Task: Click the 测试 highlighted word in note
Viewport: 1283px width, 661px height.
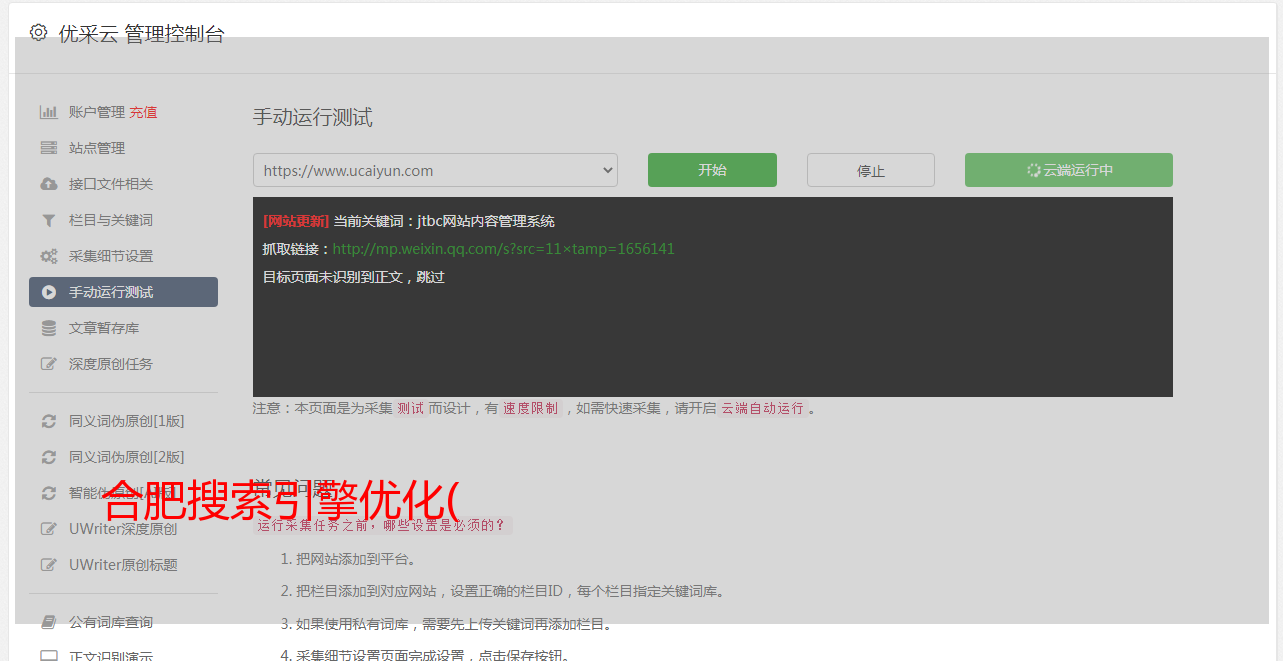Action: click(x=410, y=408)
